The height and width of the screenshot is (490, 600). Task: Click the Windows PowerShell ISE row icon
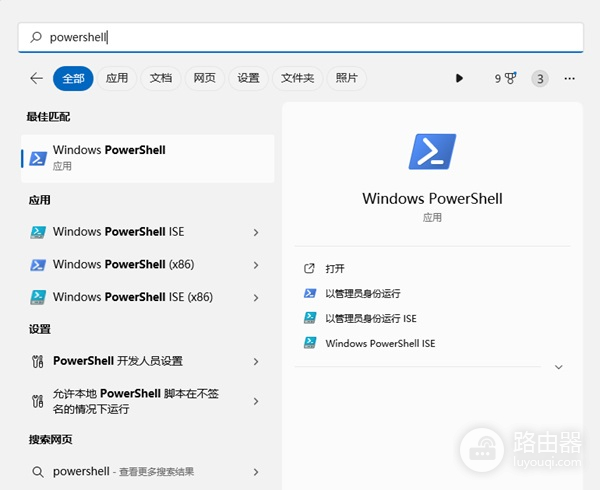click(x=38, y=232)
